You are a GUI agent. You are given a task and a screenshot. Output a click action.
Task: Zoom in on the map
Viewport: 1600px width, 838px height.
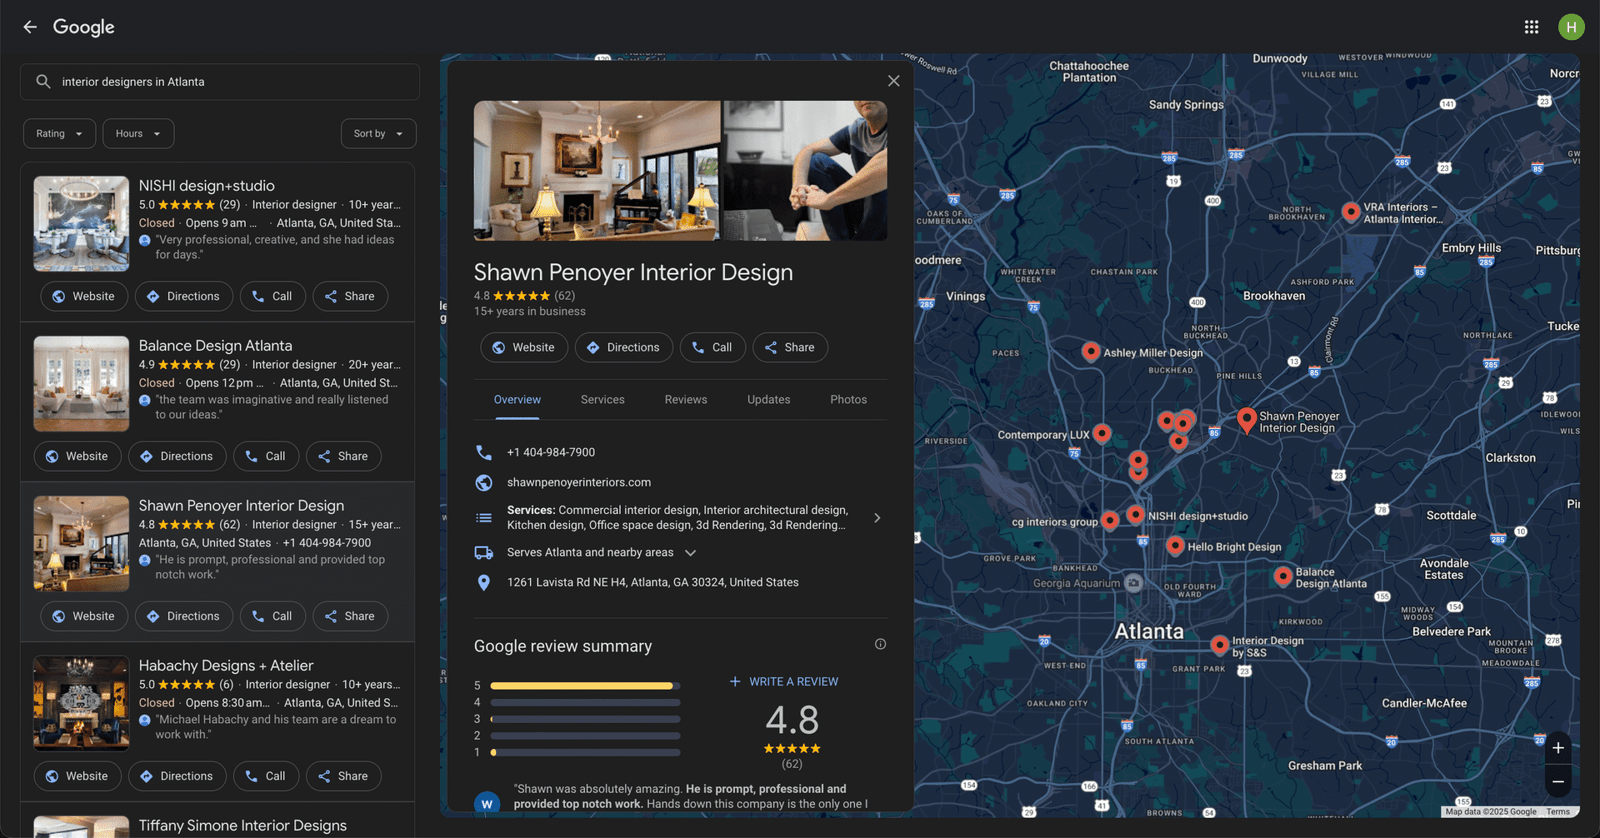[x=1558, y=748]
